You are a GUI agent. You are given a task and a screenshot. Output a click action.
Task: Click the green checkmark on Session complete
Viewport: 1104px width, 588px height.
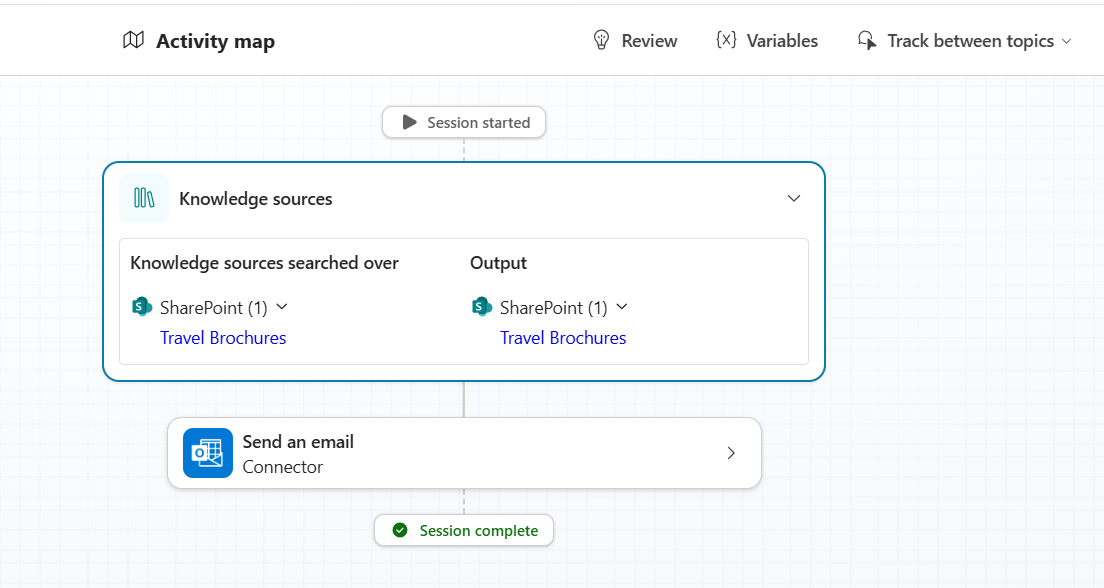pos(400,530)
